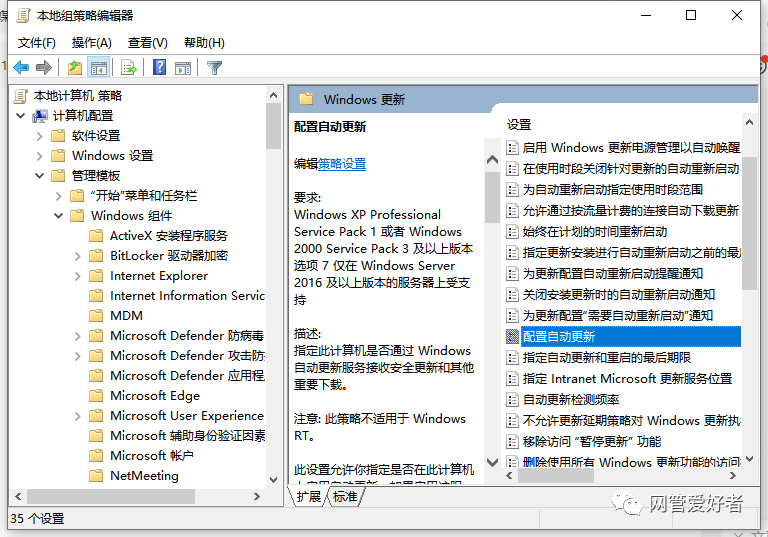Click the Filter funnel toolbar icon

[x=215, y=67]
